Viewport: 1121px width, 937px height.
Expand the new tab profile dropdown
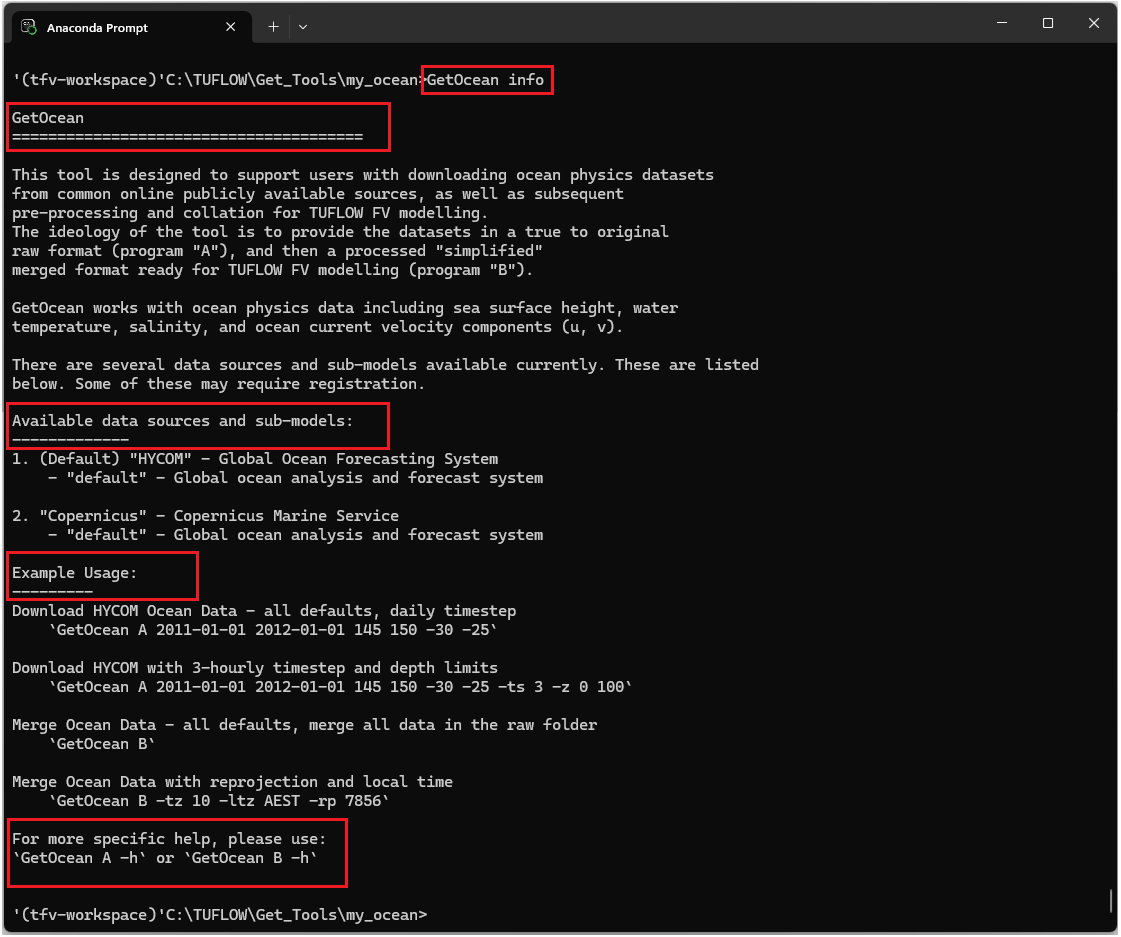303,27
